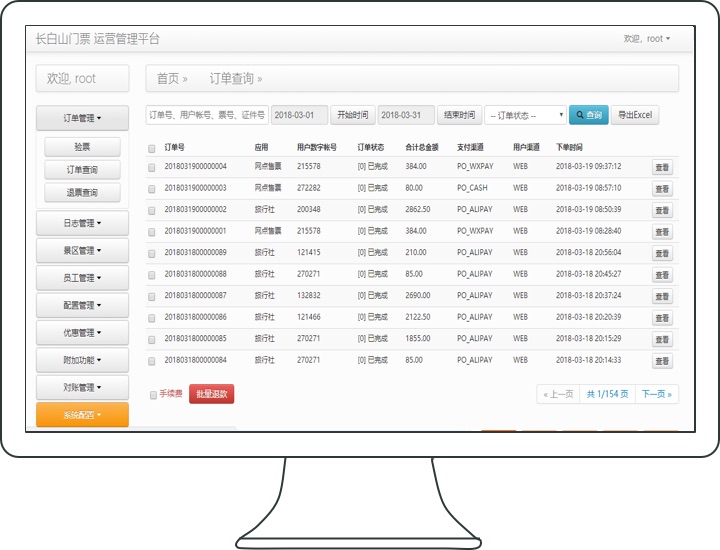Open the 验票 submenu item

coord(82,148)
